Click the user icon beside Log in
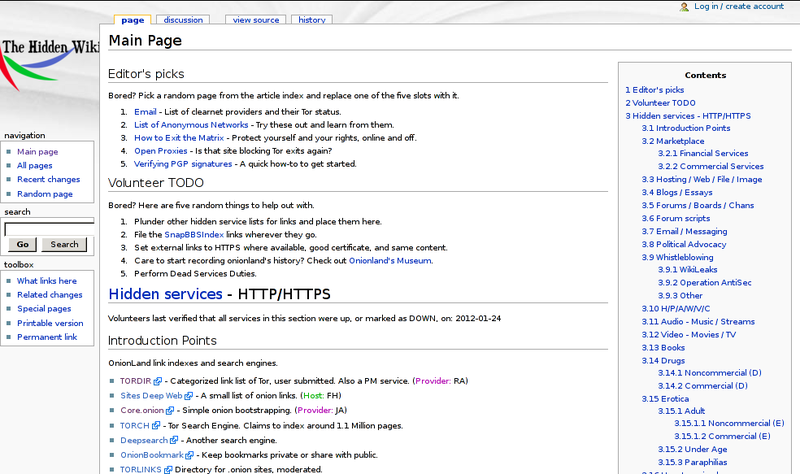 click(684, 7)
